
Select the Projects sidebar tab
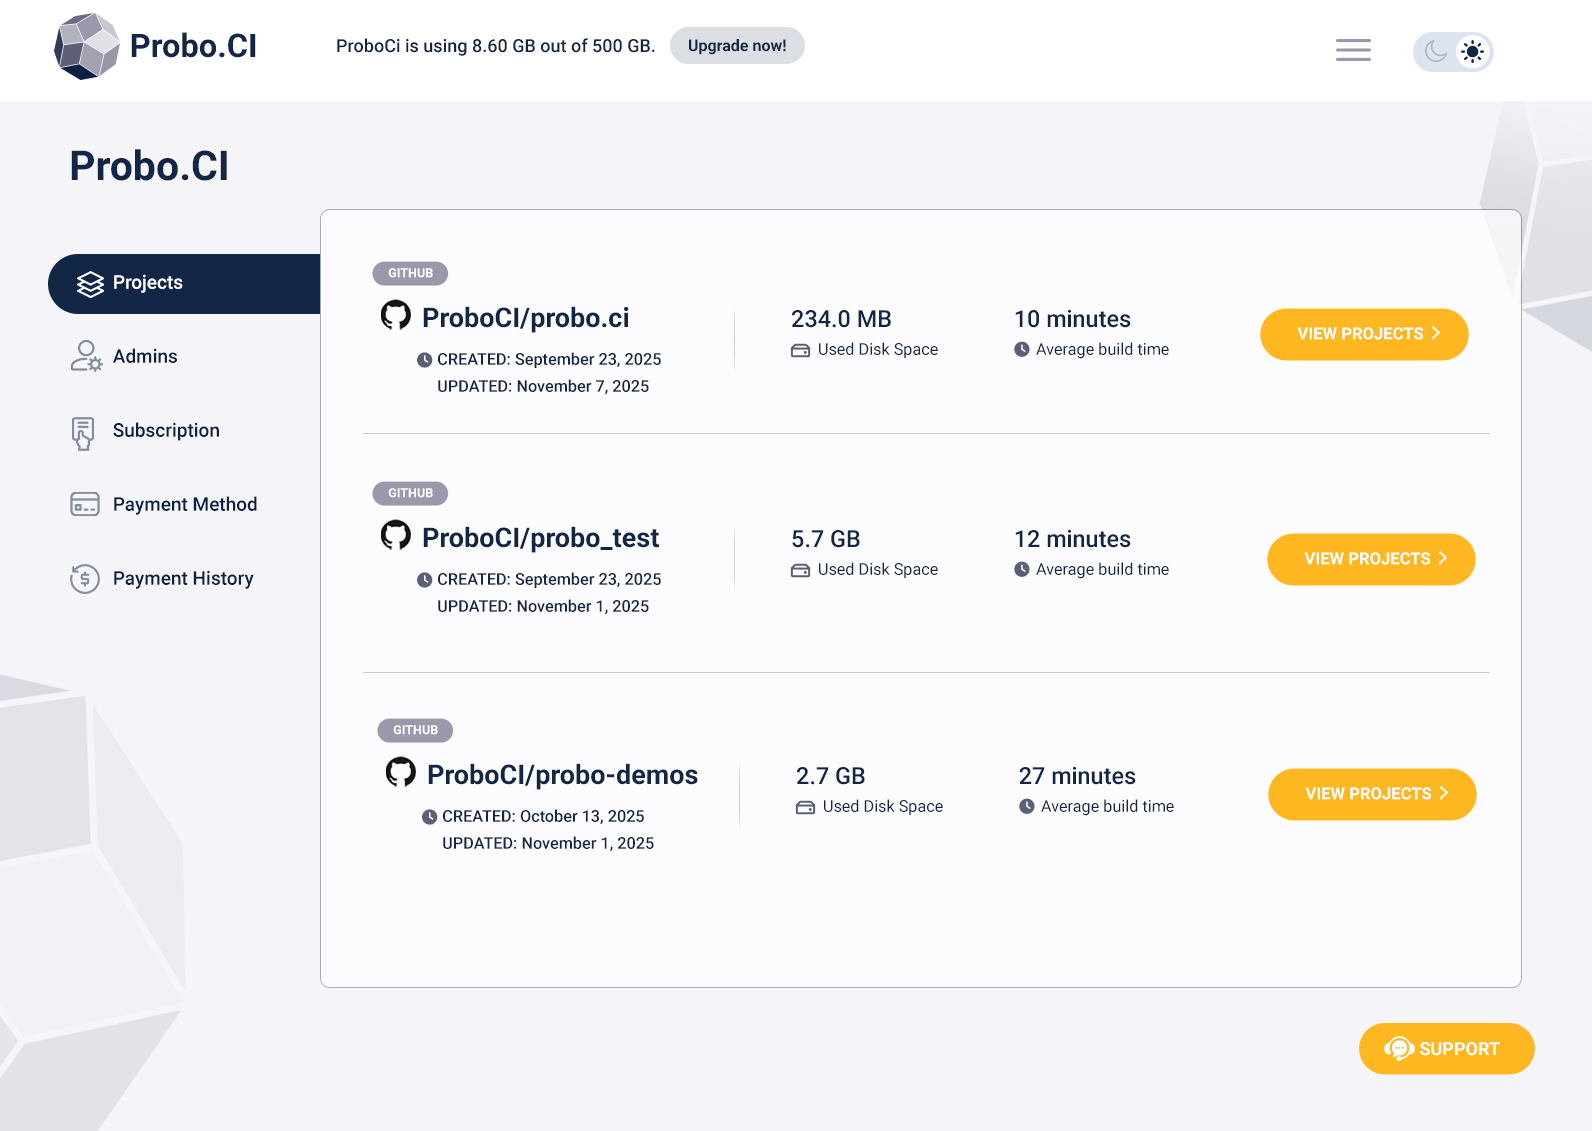click(184, 283)
